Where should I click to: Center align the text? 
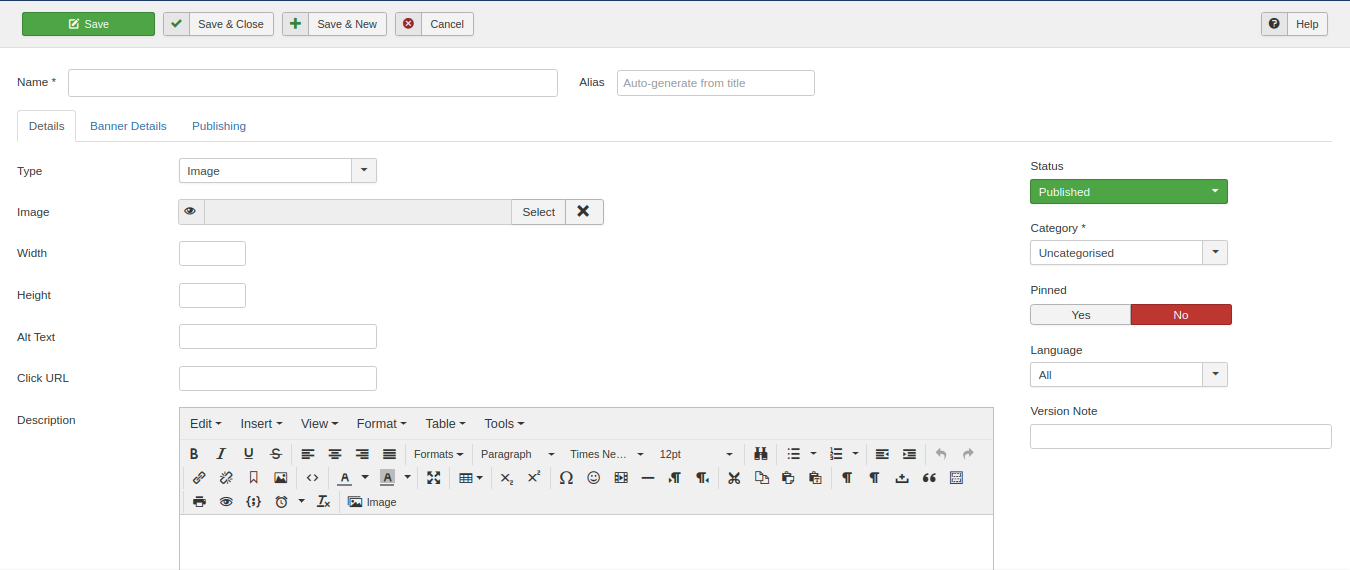(x=335, y=454)
